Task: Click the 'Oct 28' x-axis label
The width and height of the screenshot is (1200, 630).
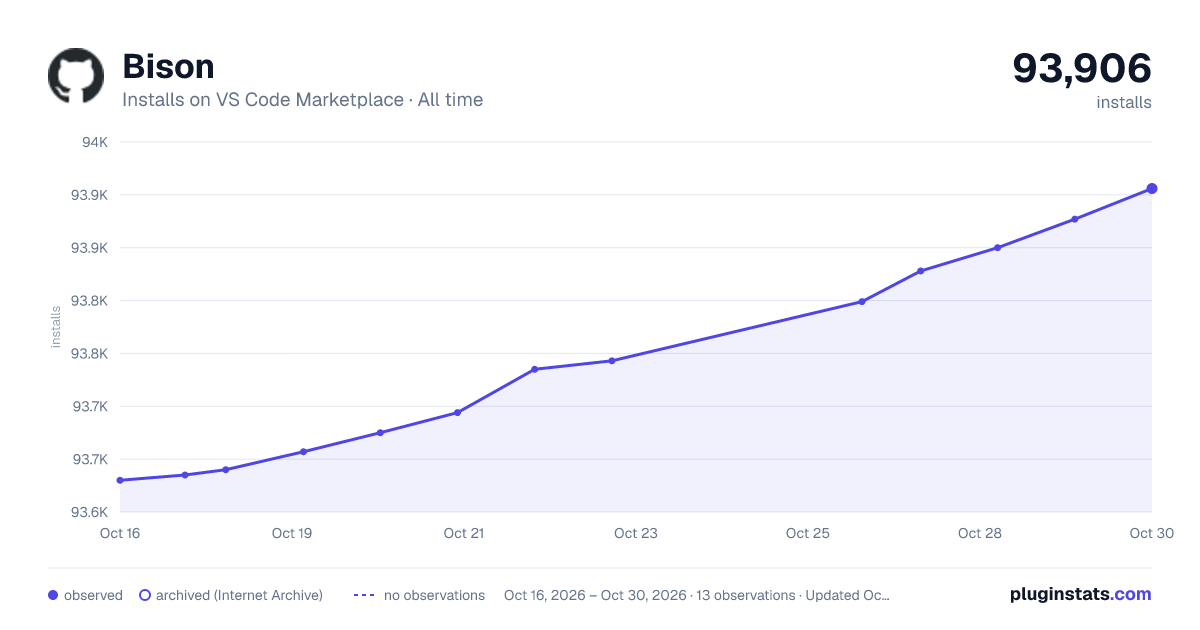Action: (980, 533)
